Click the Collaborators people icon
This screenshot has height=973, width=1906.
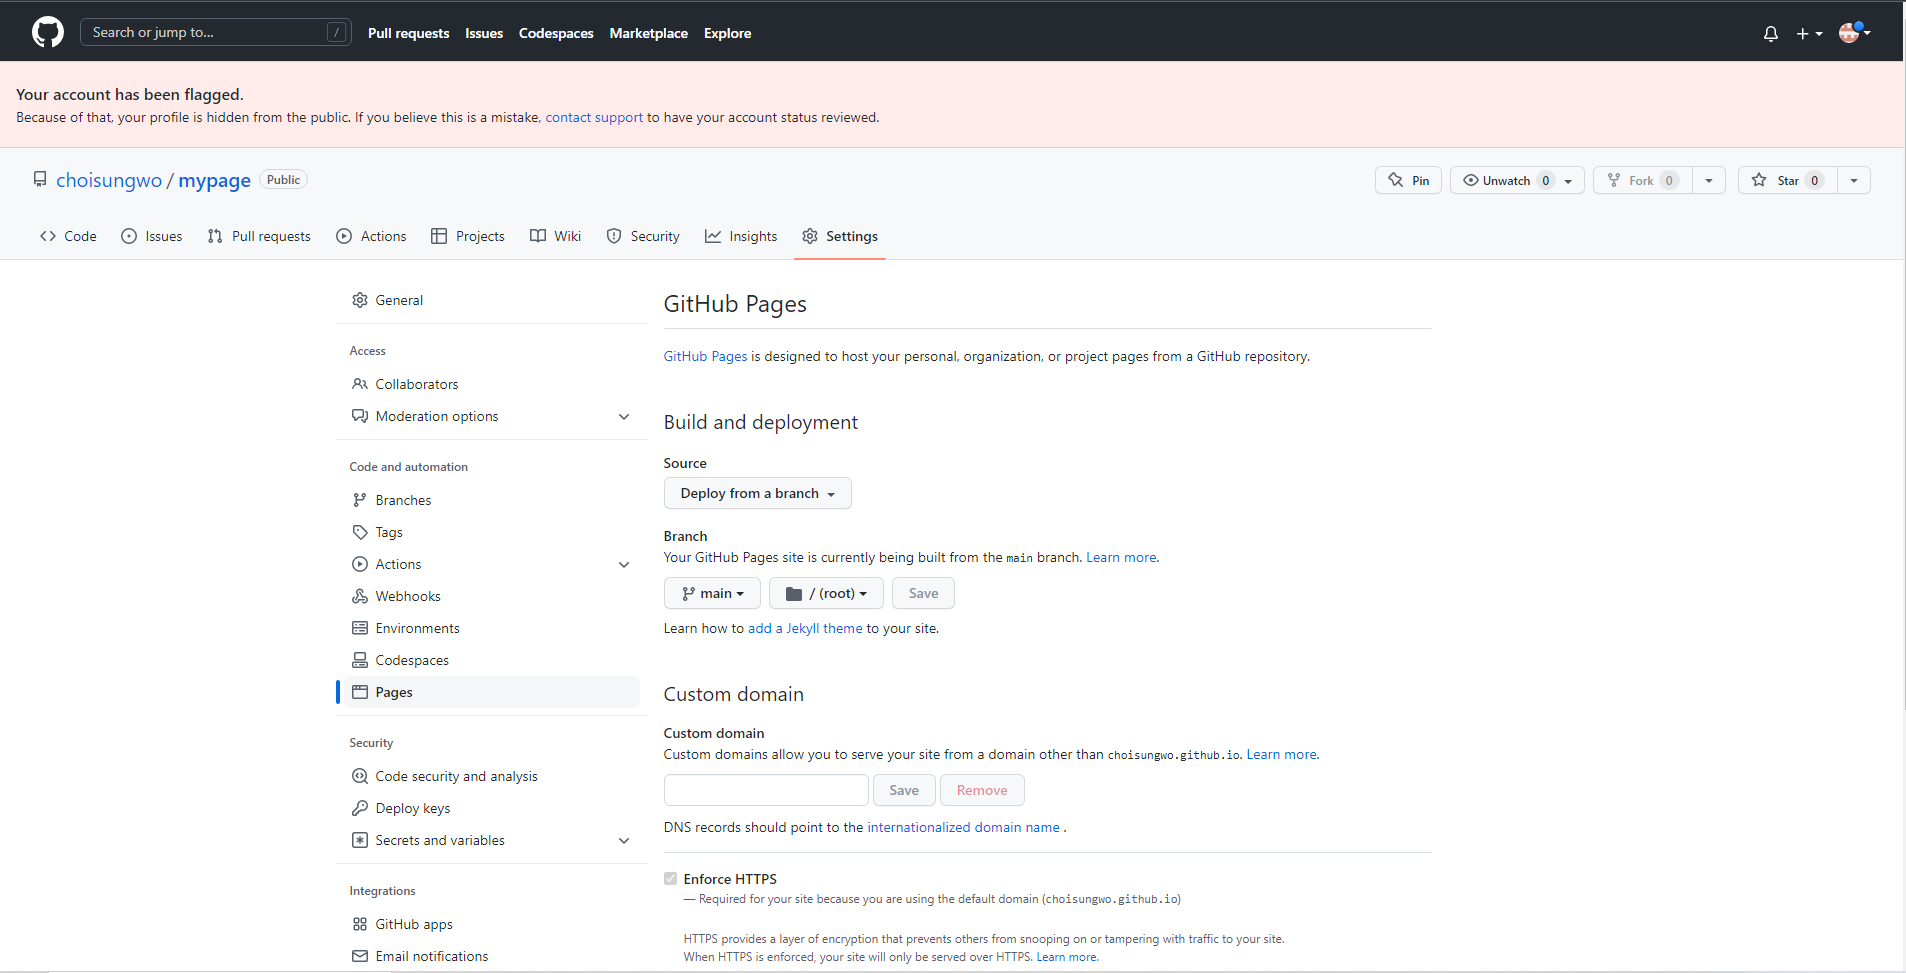[360, 384]
